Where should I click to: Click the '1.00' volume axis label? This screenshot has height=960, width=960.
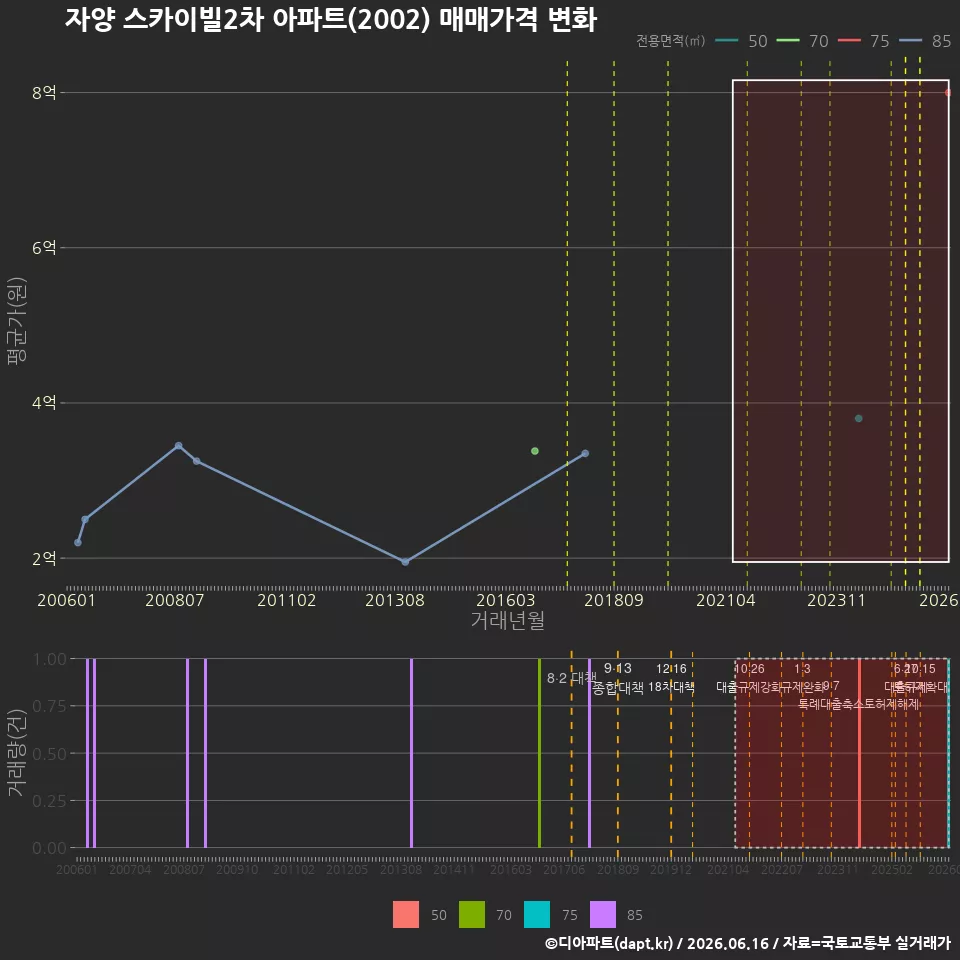50,659
